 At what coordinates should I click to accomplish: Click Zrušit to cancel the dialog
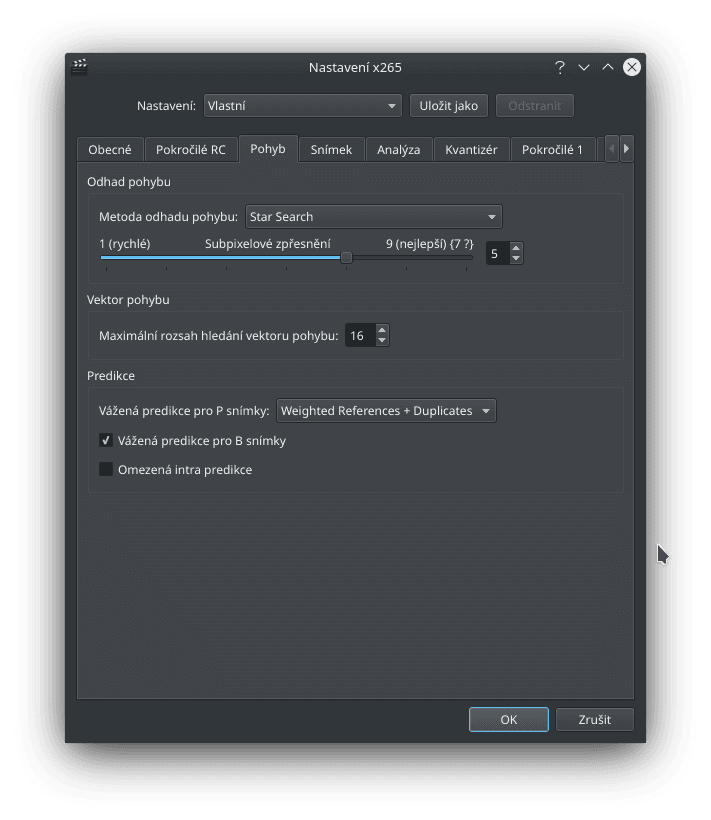click(x=595, y=720)
